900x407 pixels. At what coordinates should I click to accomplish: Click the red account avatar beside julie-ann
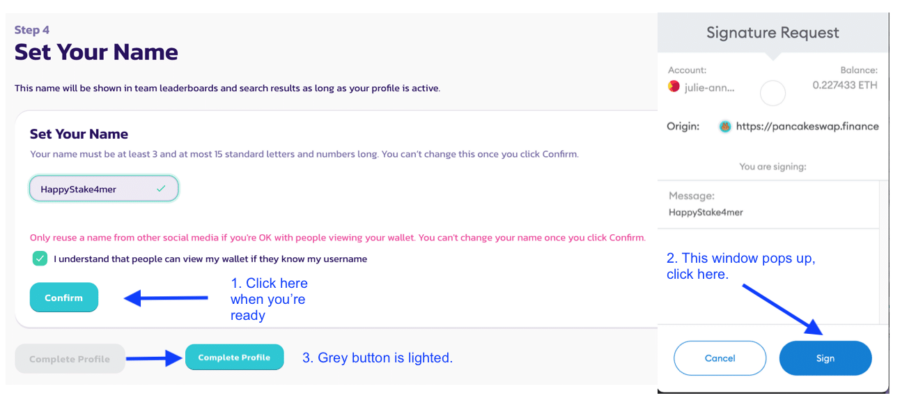click(x=674, y=86)
